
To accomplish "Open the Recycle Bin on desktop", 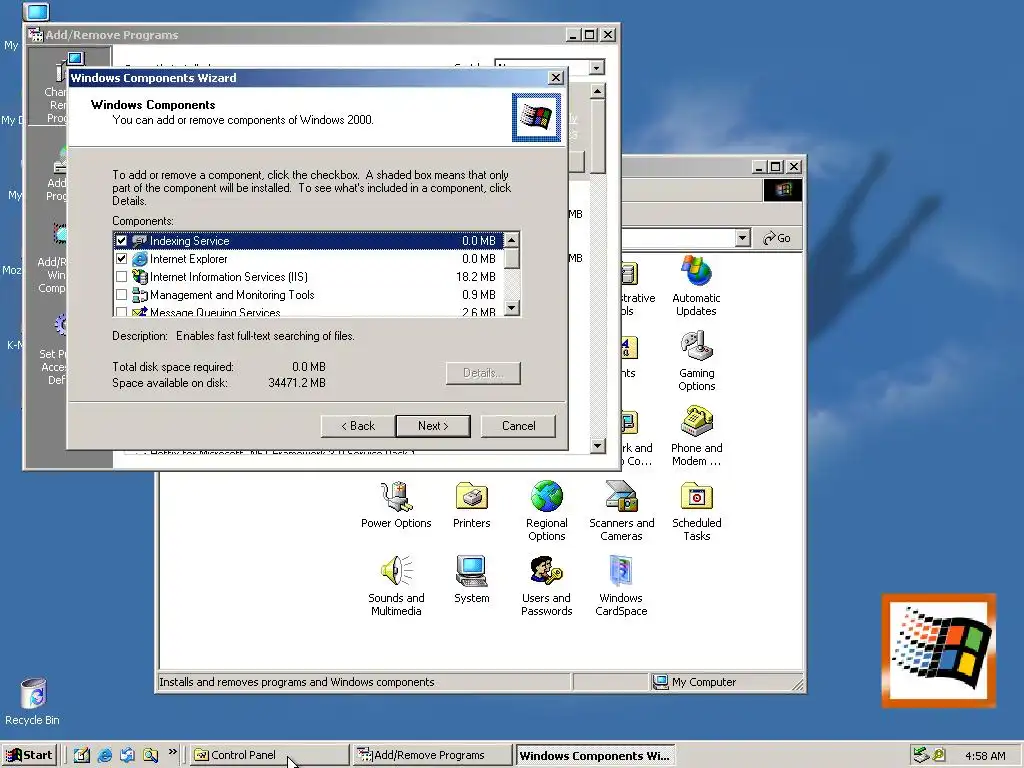I will coord(33,701).
